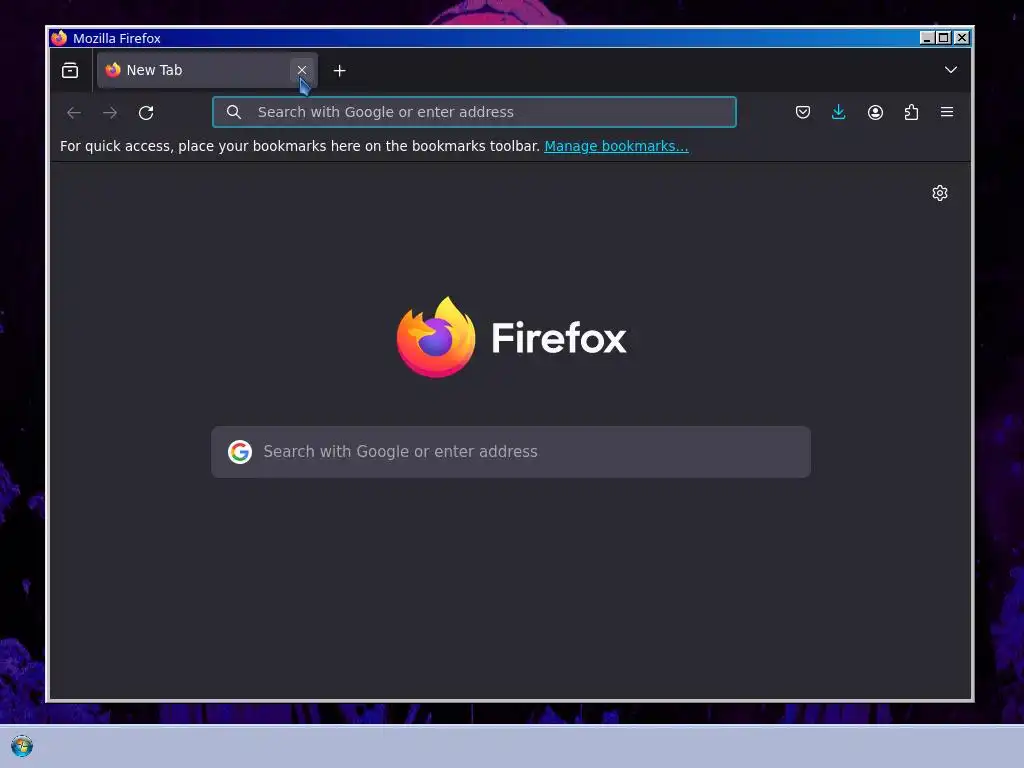Screen dimensions: 1024x768
Task: Click the Firefox icon in title bar
Action: point(59,38)
